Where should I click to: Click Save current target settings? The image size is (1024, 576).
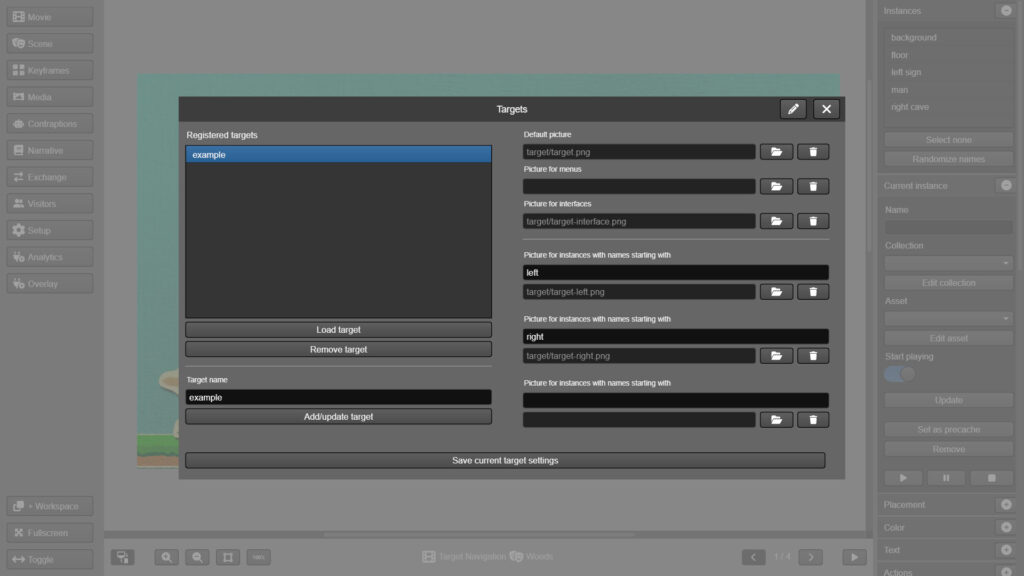[505, 461]
